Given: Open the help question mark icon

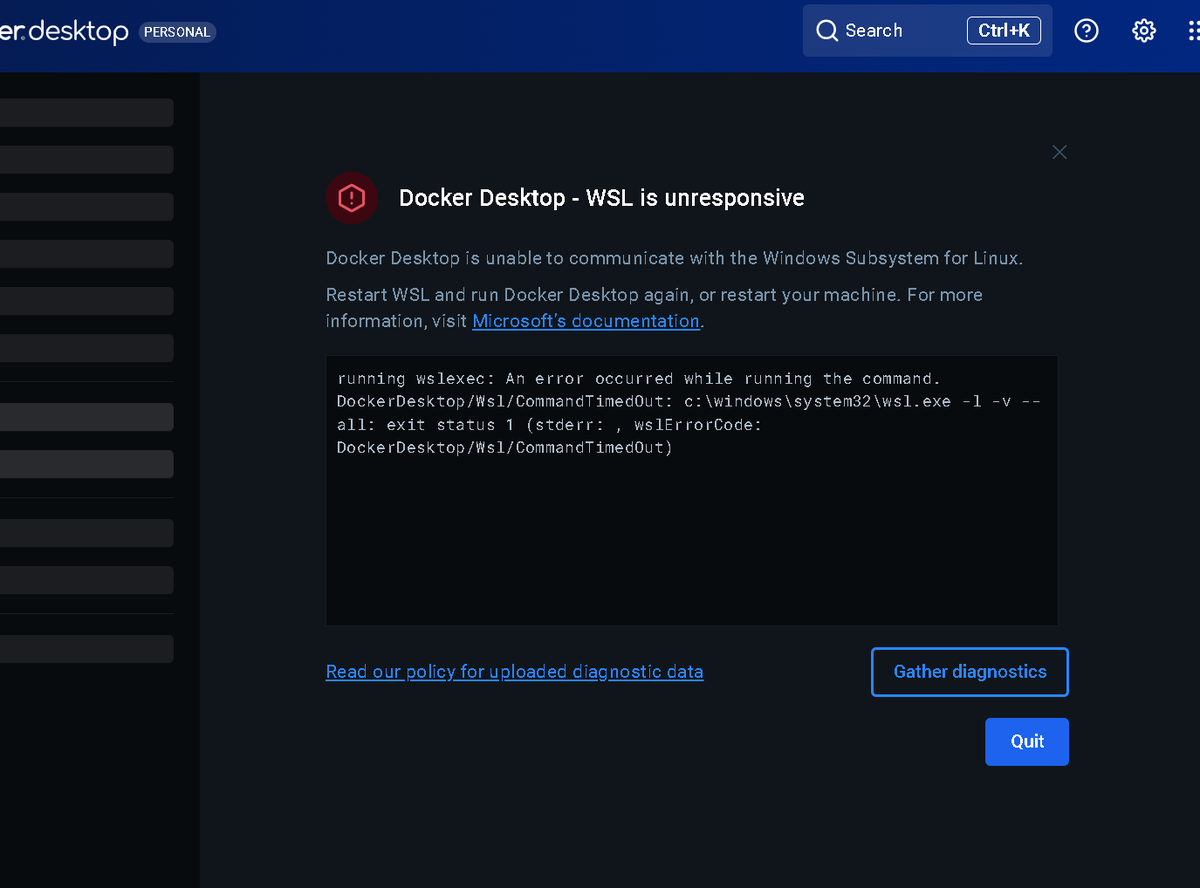Looking at the screenshot, I should pos(1086,31).
